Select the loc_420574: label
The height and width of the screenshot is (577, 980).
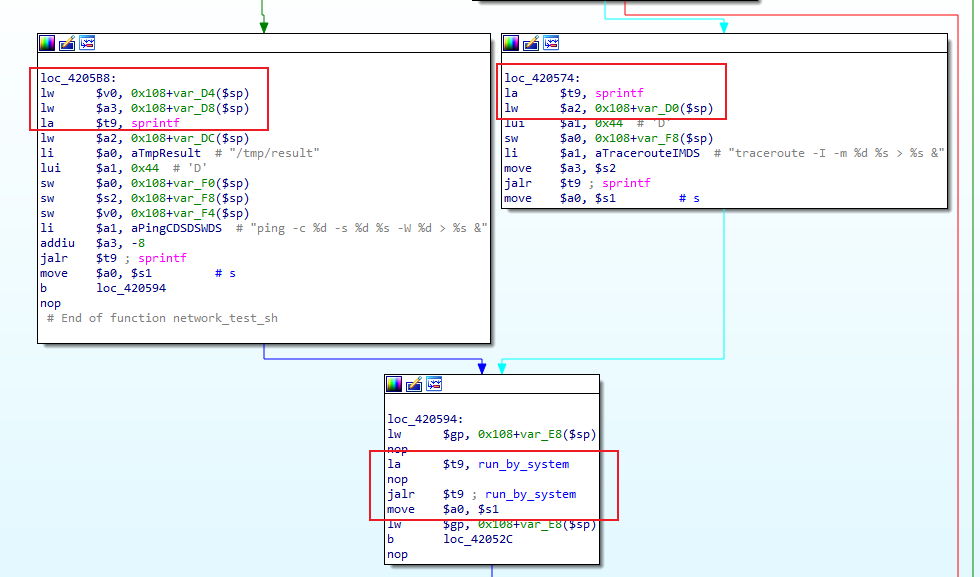[x=542, y=78]
